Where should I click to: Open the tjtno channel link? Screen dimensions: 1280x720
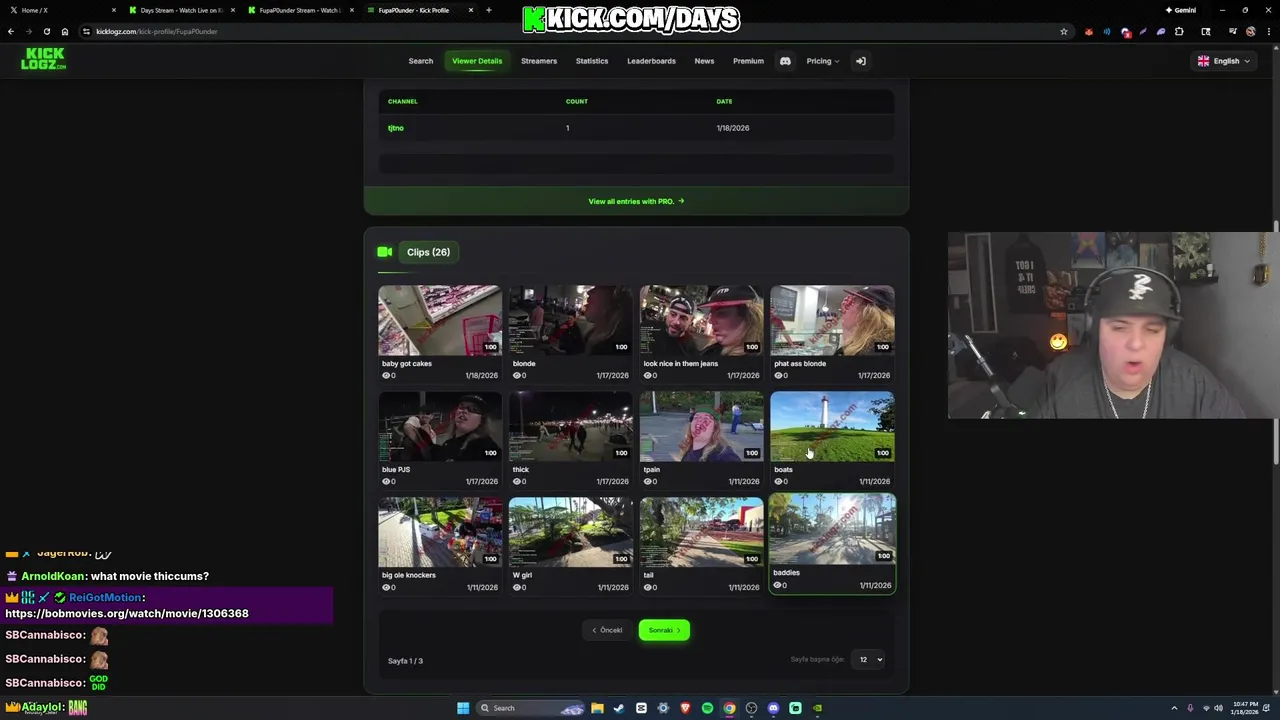[396, 128]
